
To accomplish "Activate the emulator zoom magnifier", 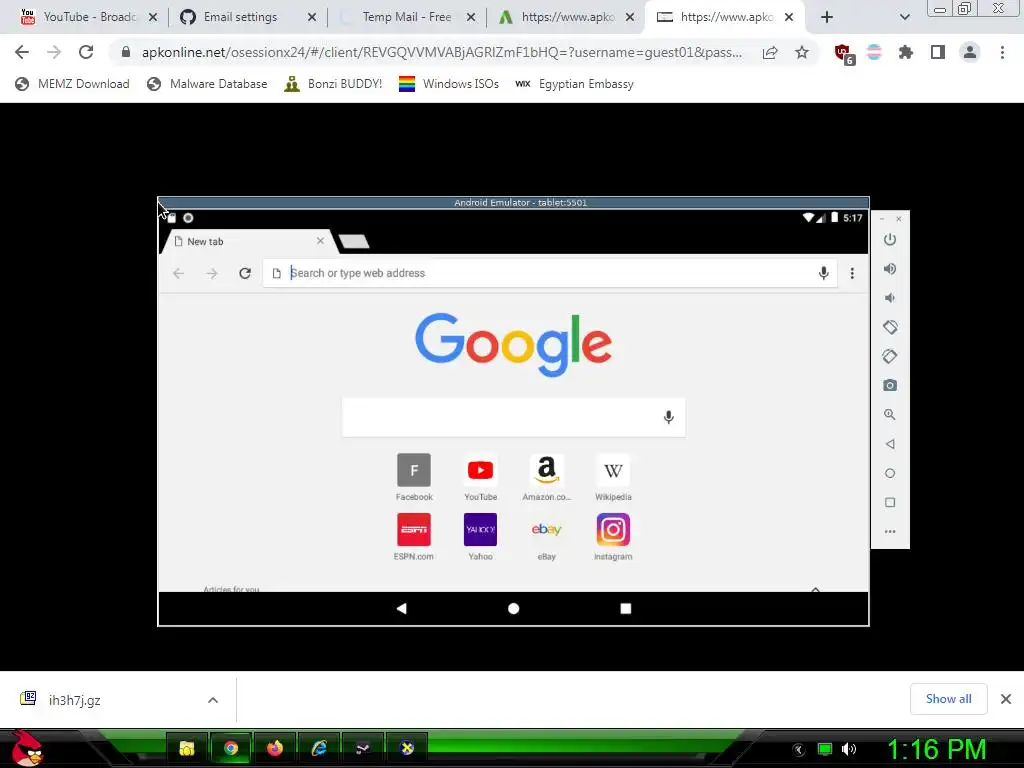I will tap(889, 414).
